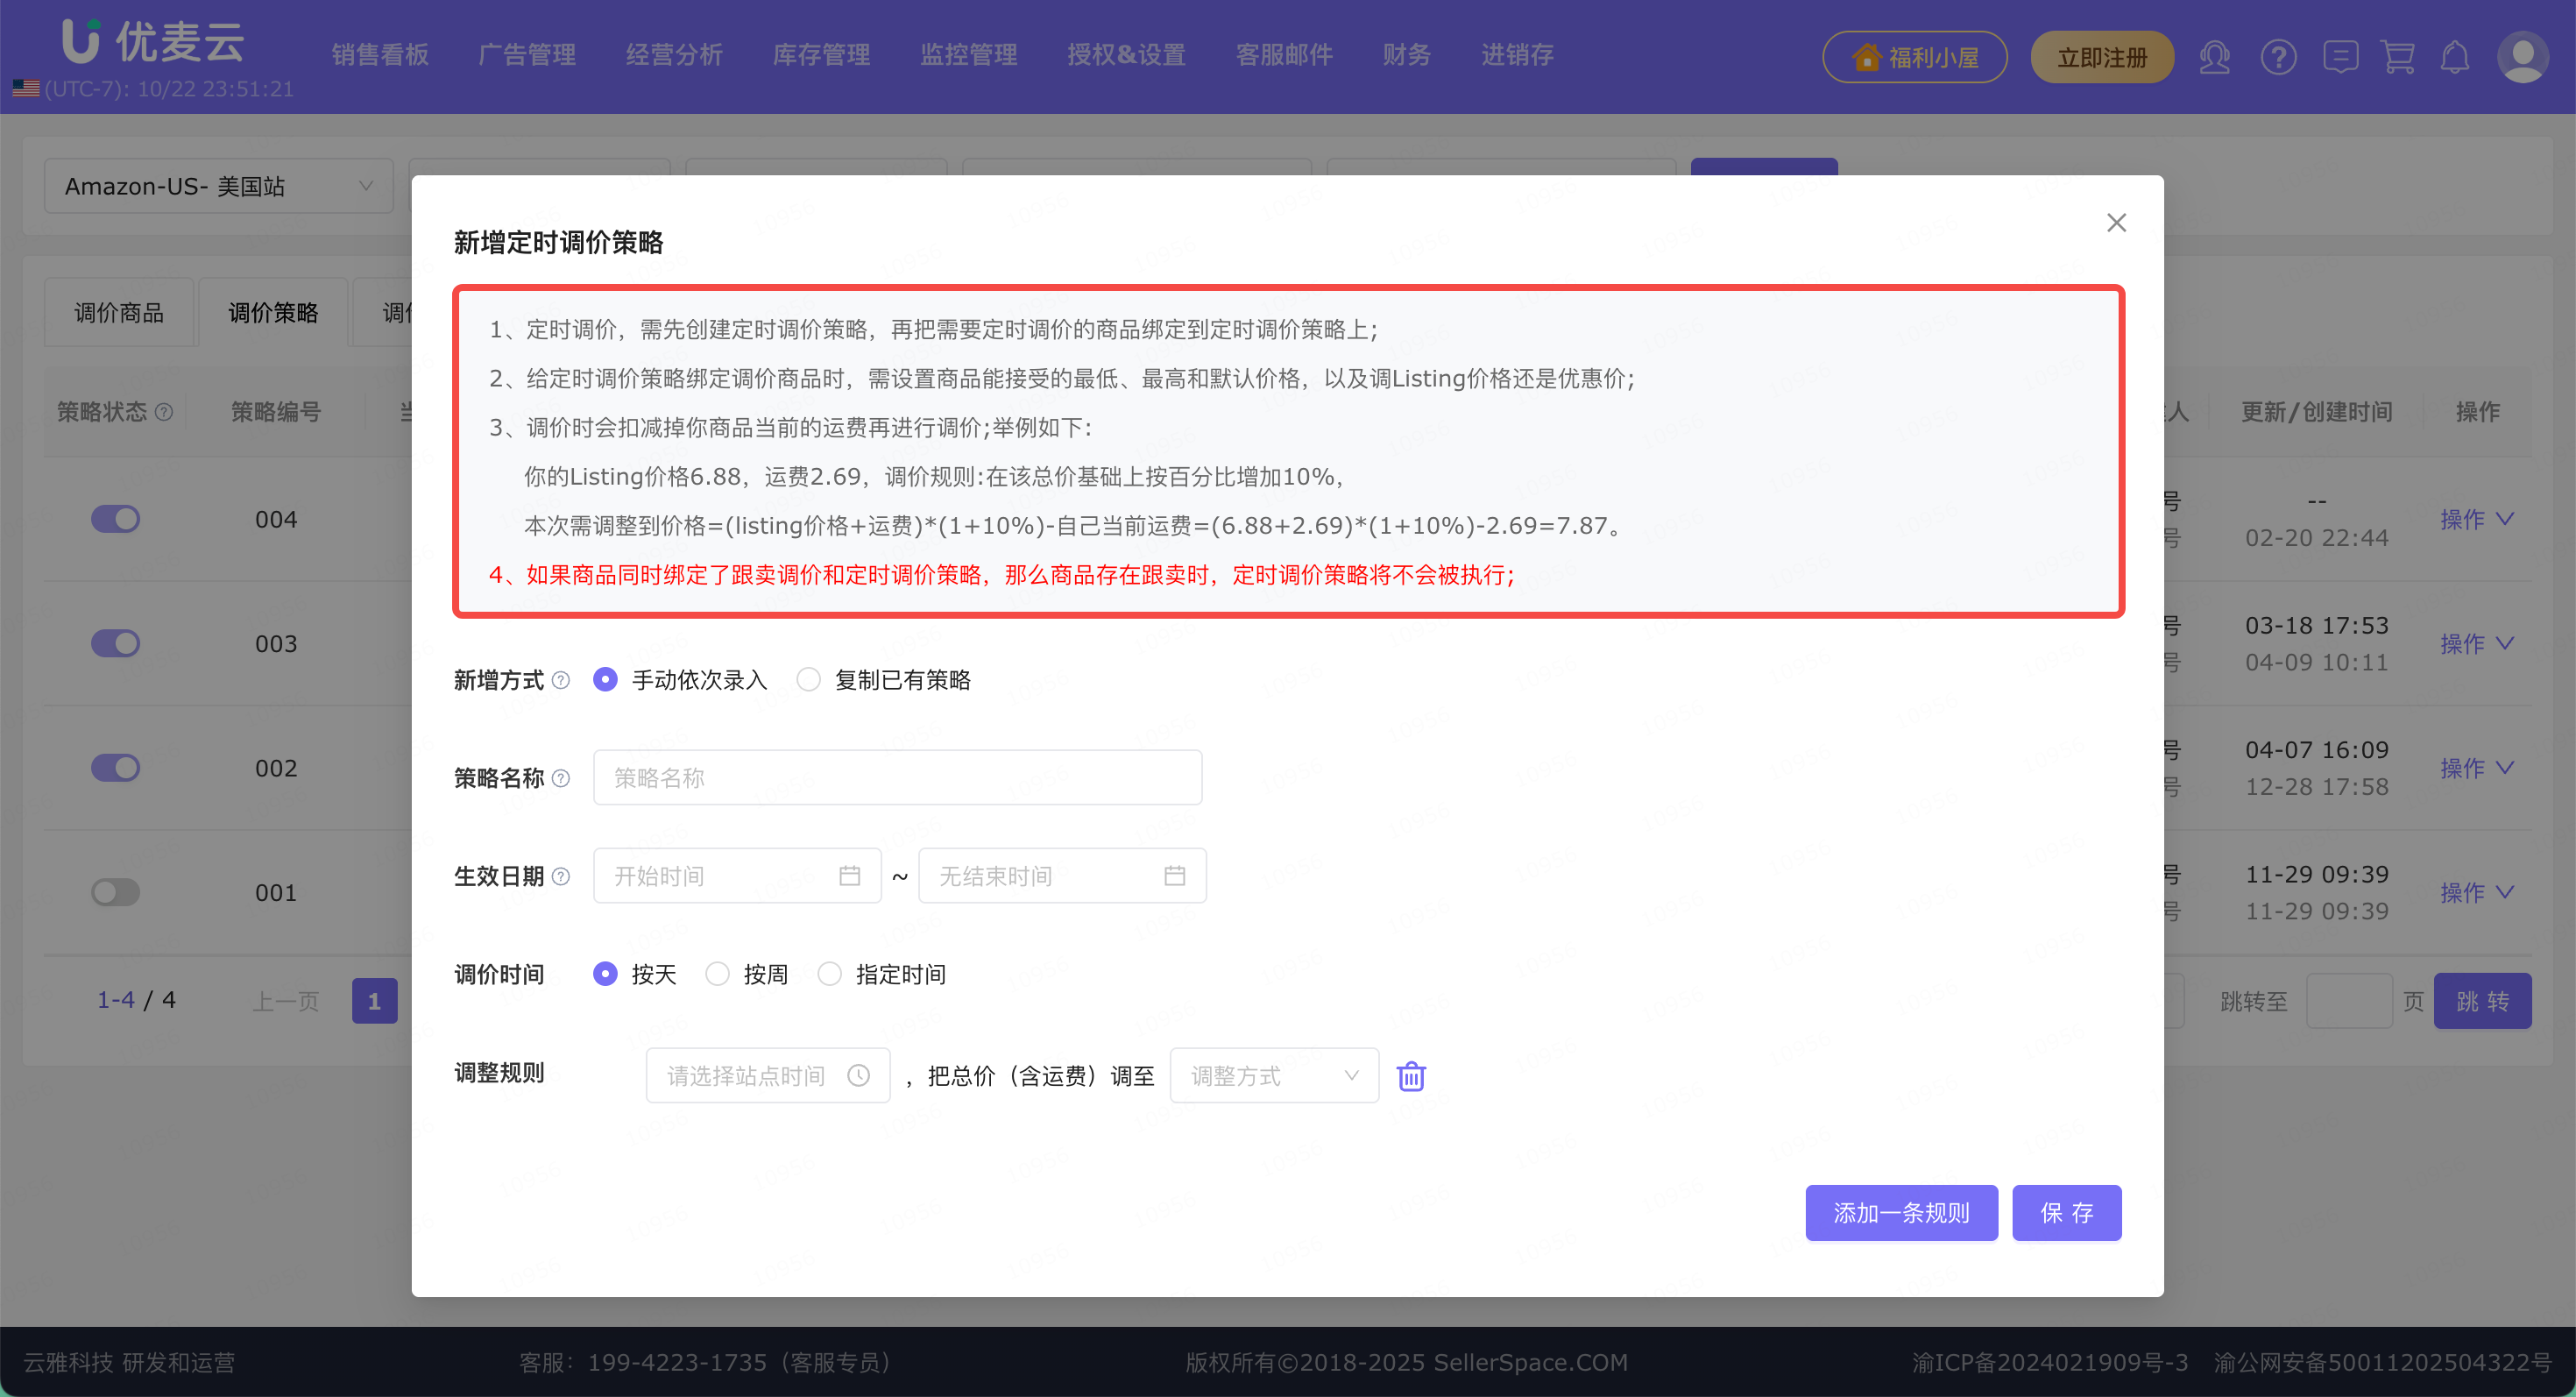2576x1397 pixels.
Task: Click into the 策略名称 input field
Action: pos(897,778)
